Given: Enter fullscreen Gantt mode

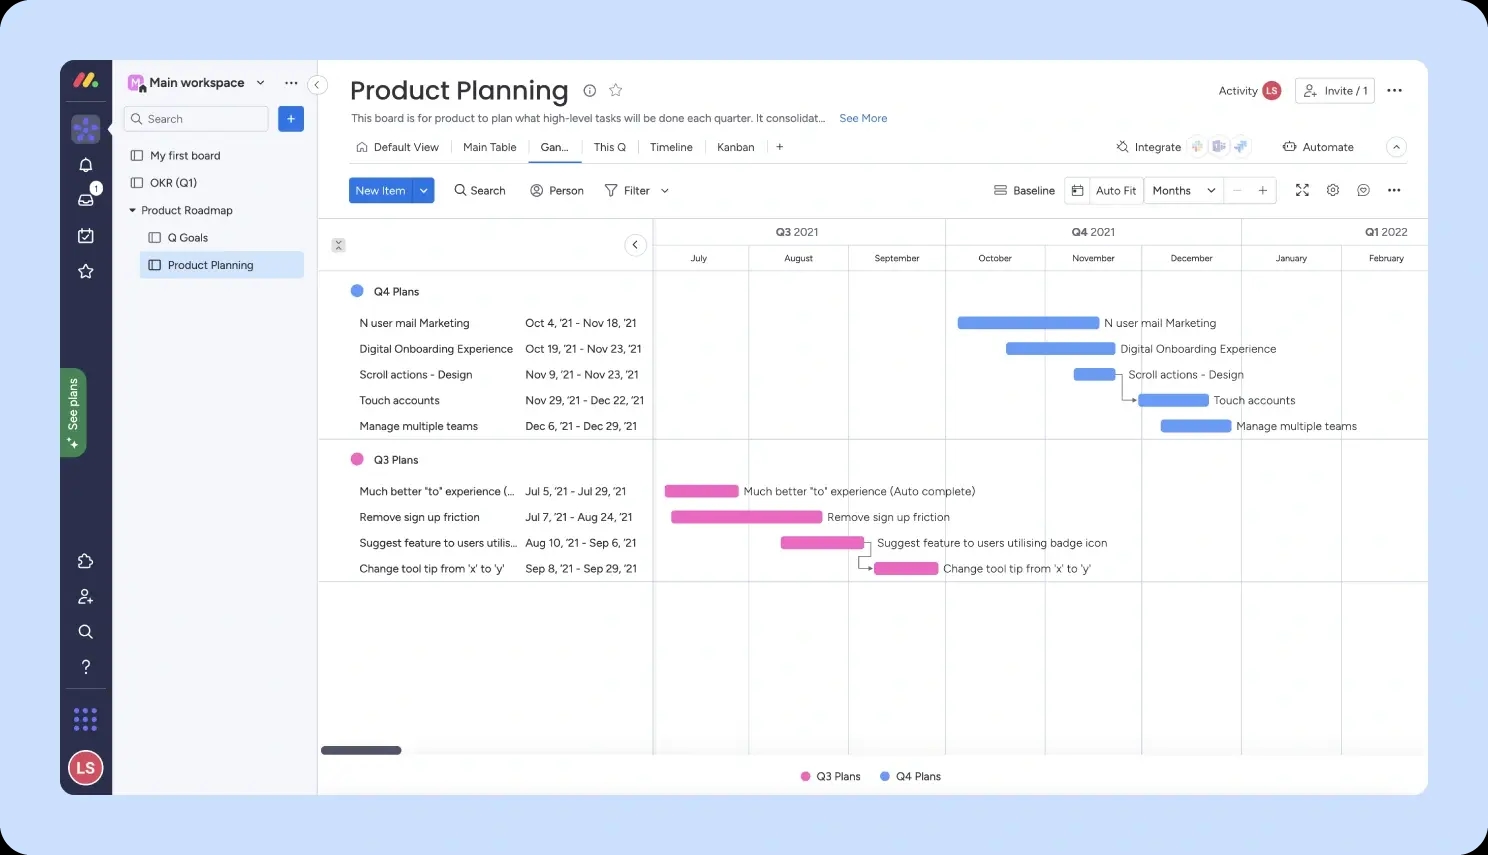Looking at the screenshot, I should coord(1302,190).
